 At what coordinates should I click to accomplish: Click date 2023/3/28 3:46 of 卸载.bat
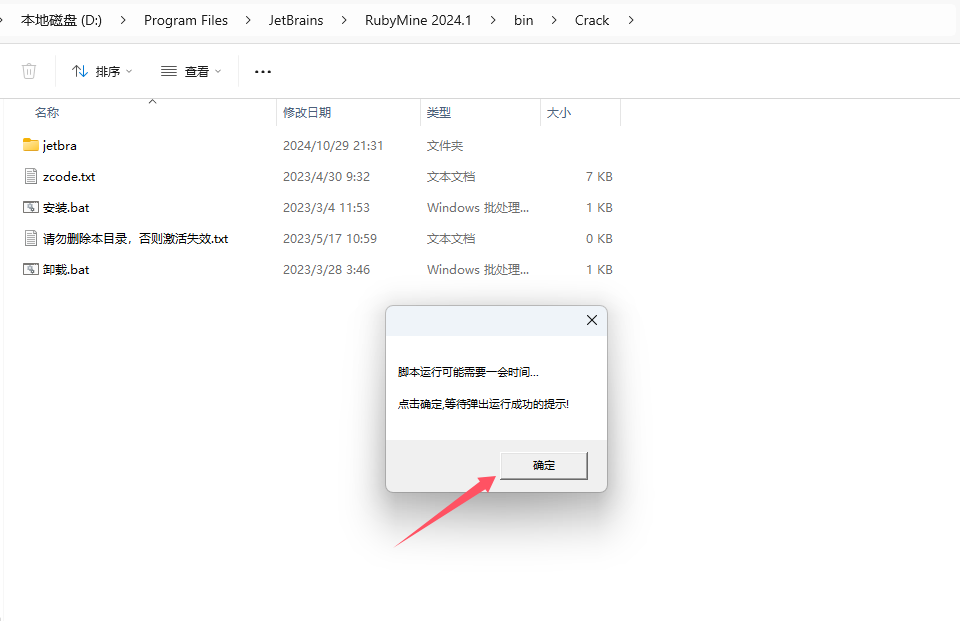326,269
